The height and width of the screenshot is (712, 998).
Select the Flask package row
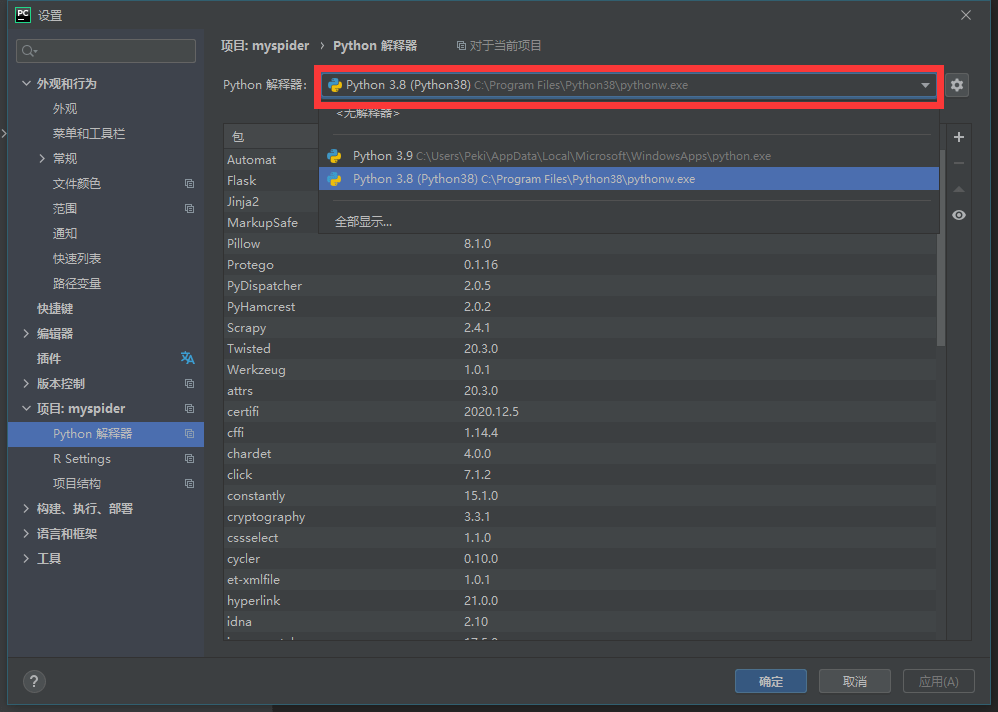coord(272,181)
